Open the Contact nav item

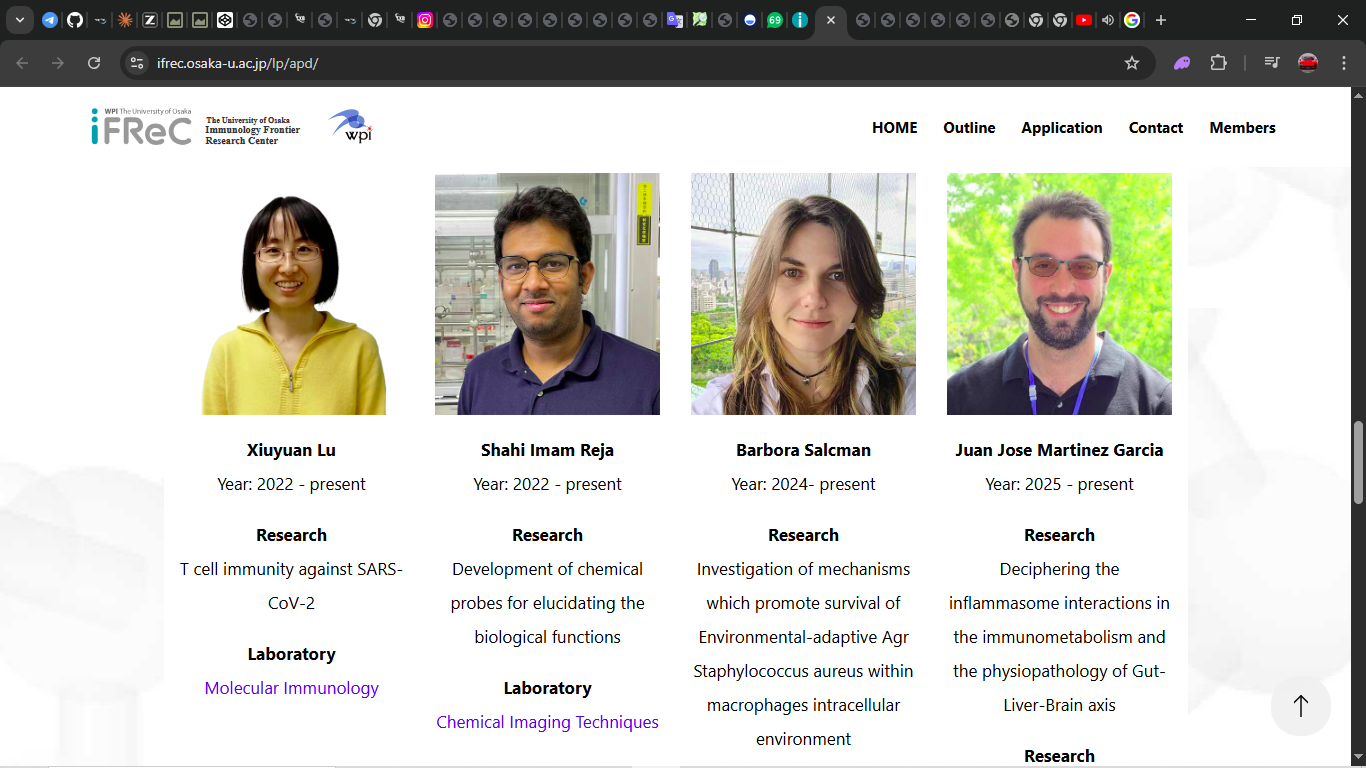tap(1155, 127)
